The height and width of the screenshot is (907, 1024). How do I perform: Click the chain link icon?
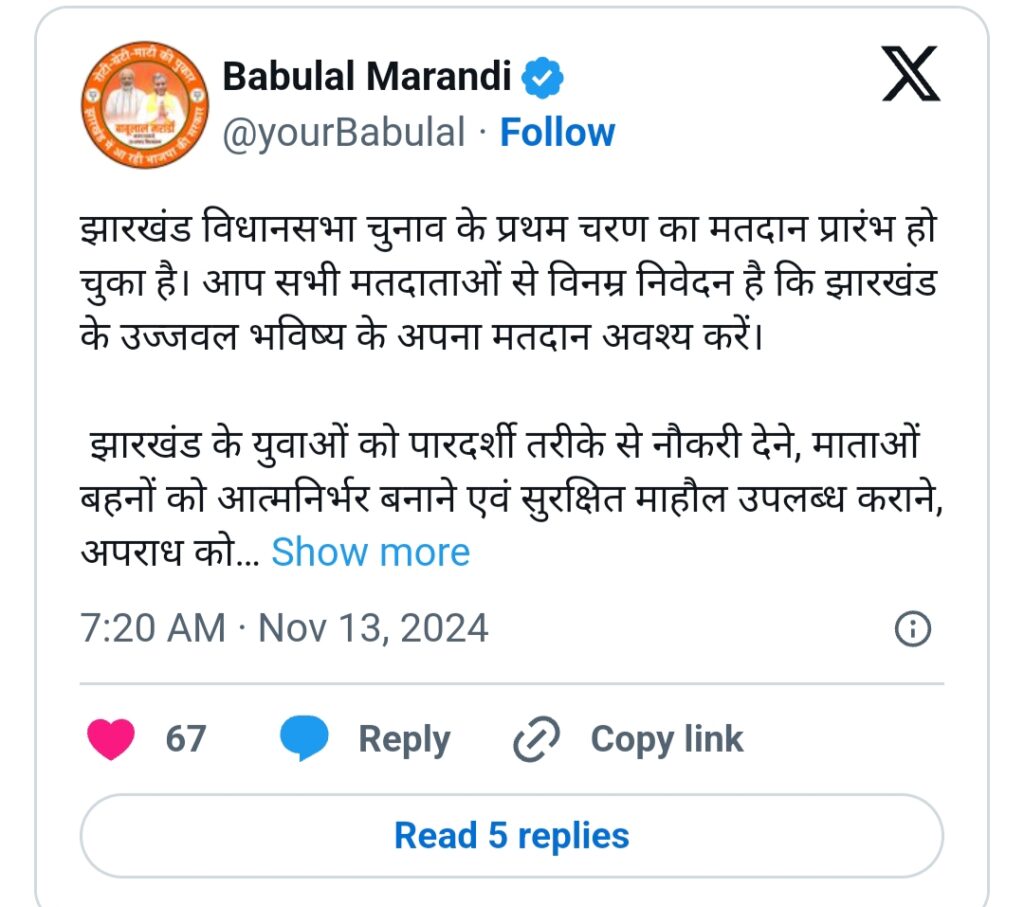pos(536,739)
